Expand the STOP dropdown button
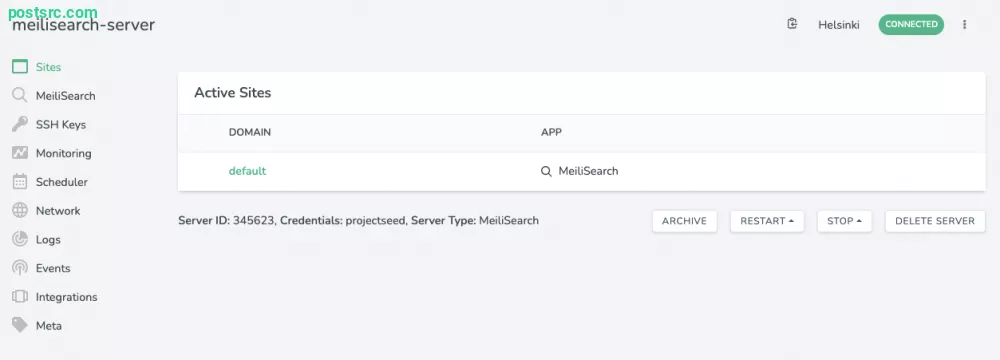The image size is (1000, 360). (x=844, y=221)
